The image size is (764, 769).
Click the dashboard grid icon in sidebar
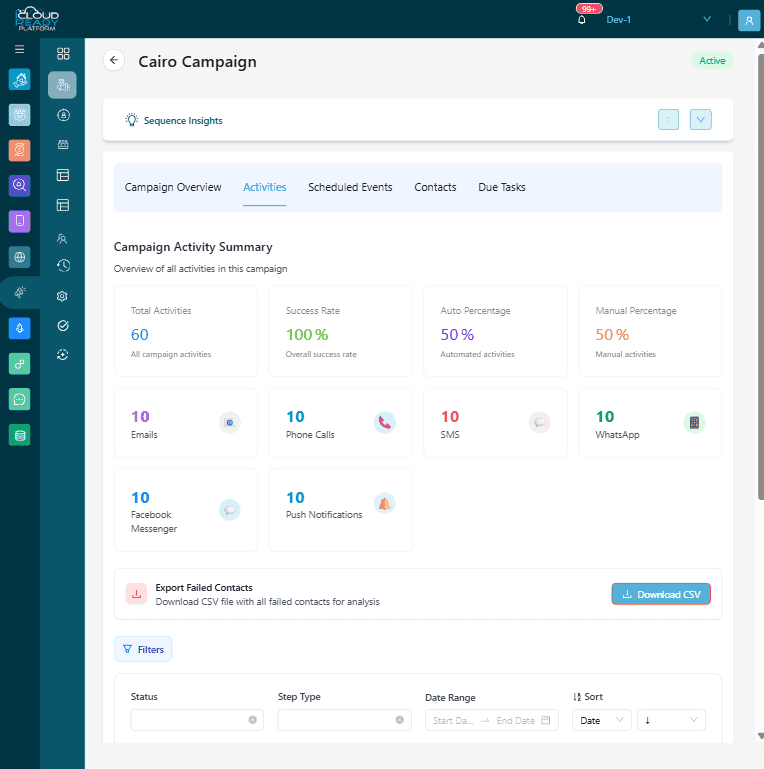tap(62, 54)
